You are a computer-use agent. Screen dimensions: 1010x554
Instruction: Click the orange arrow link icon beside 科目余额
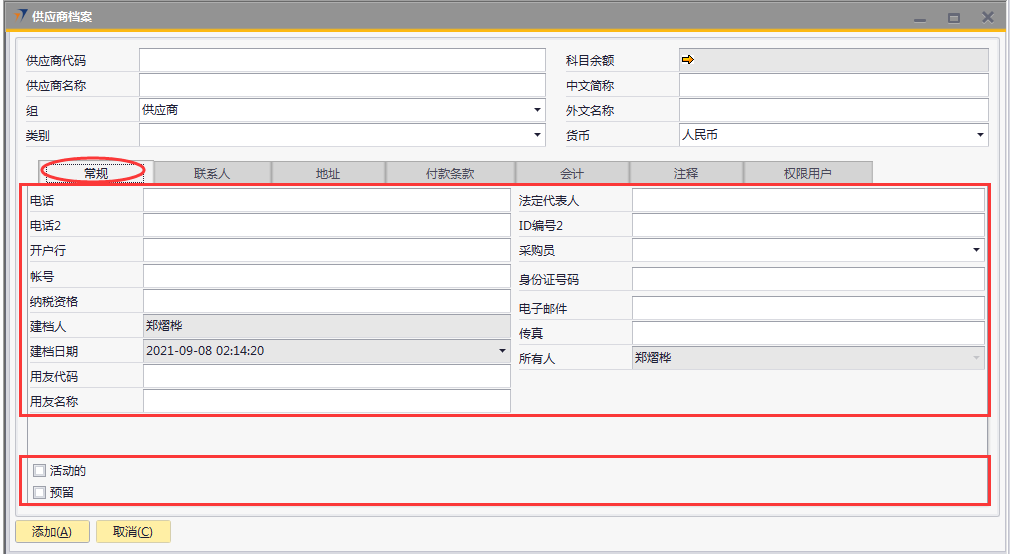tap(688, 60)
